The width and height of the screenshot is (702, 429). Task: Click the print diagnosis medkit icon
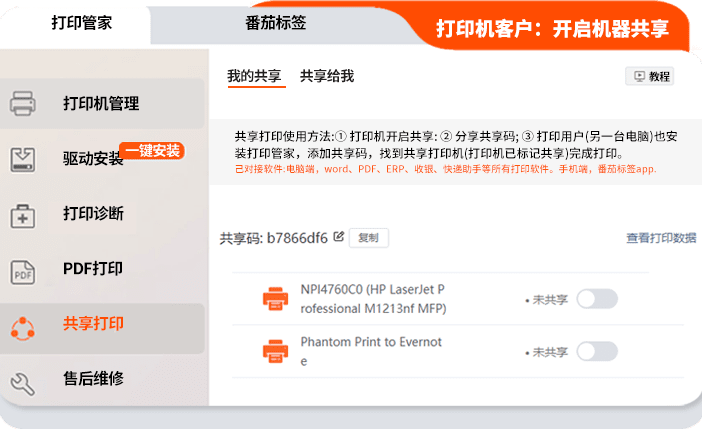click(x=23, y=214)
